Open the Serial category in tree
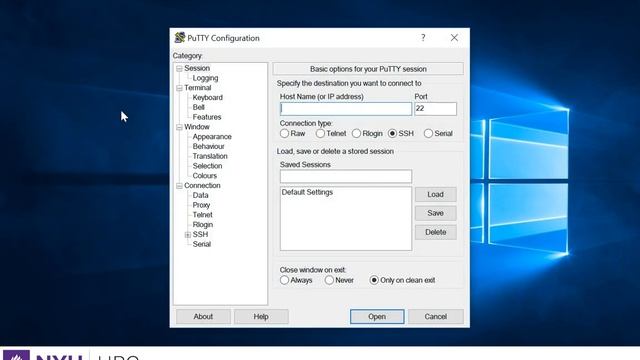 coord(202,244)
